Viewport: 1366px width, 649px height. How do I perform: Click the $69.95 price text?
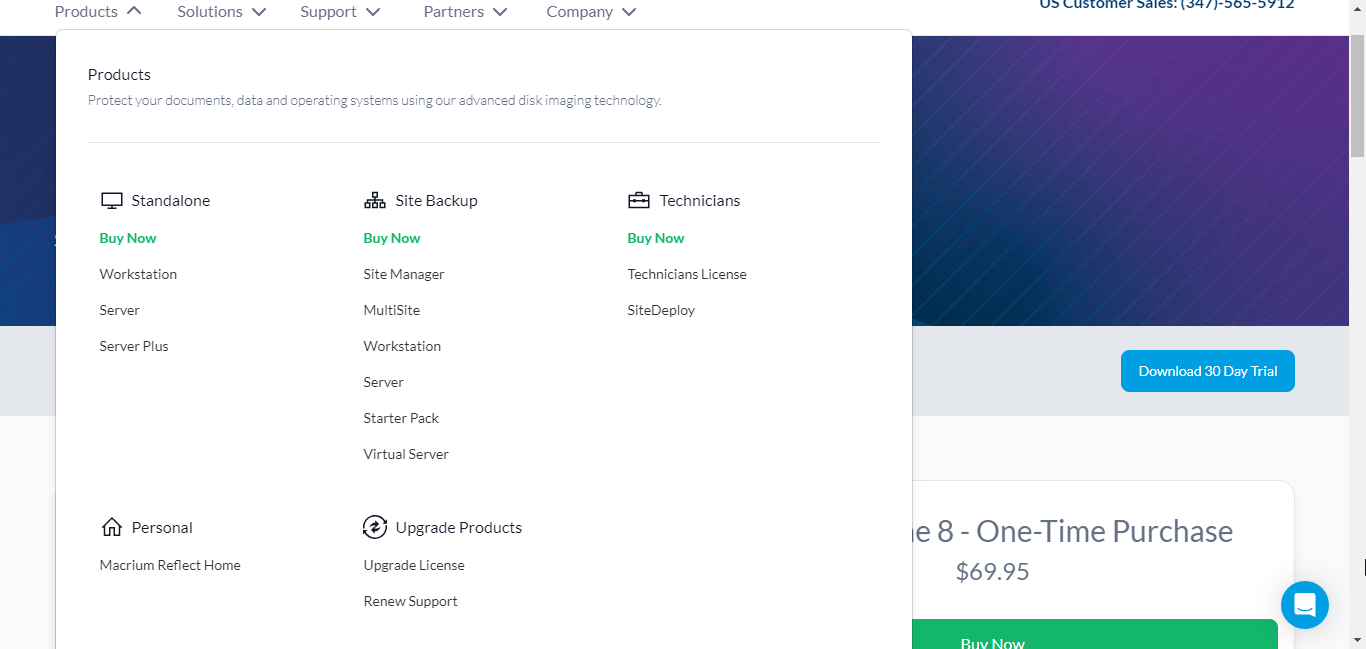point(992,571)
